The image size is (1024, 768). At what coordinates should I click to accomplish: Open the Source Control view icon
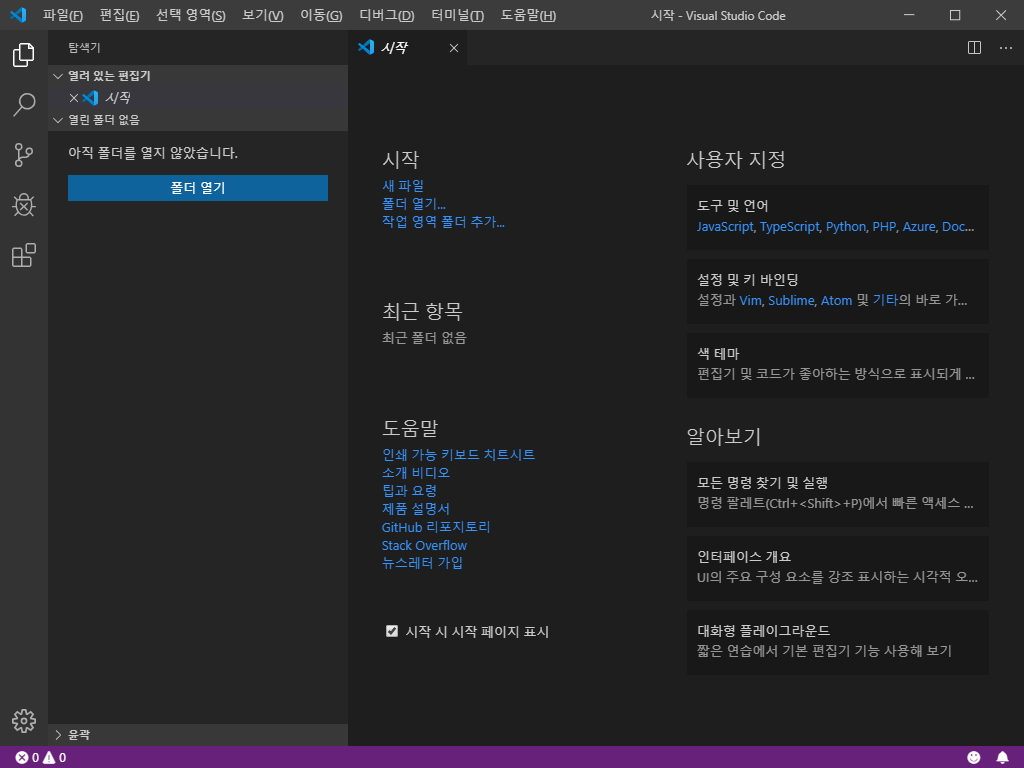click(24, 155)
